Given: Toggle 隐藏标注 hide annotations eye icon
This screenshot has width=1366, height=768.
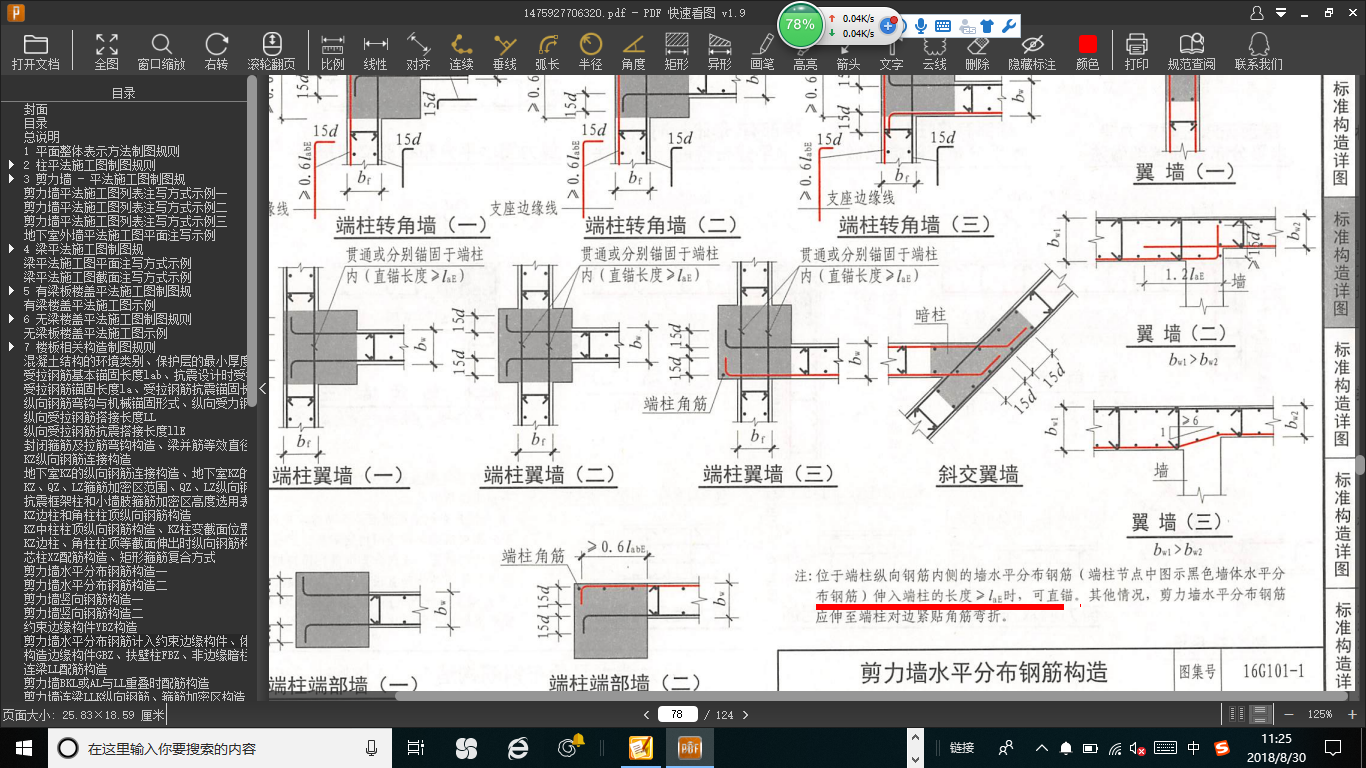Looking at the screenshot, I should tap(1032, 51).
